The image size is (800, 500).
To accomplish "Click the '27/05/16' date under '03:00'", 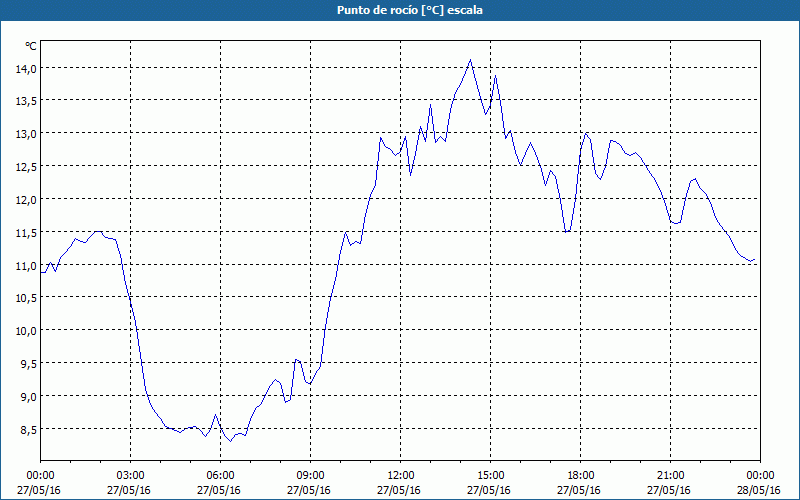I will click(129, 490).
